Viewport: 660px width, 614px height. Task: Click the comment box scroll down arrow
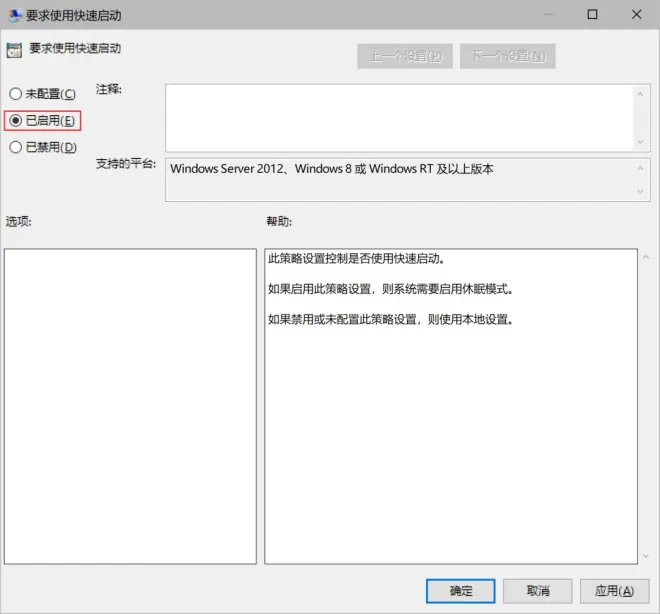pyautogui.click(x=640, y=142)
